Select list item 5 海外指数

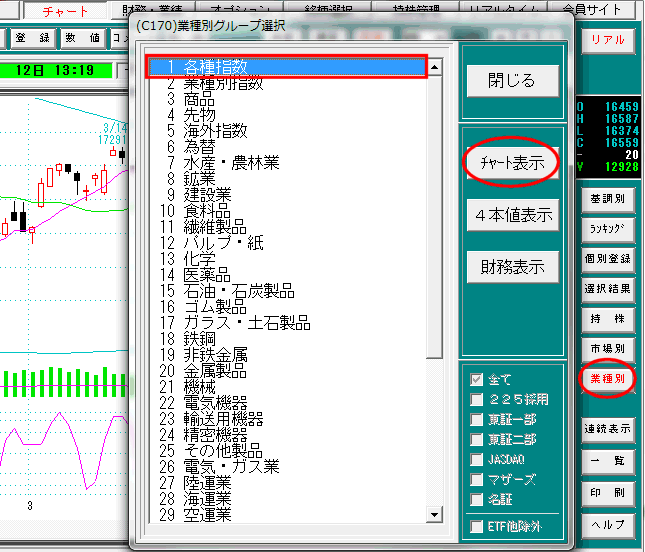[x=287, y=131]
